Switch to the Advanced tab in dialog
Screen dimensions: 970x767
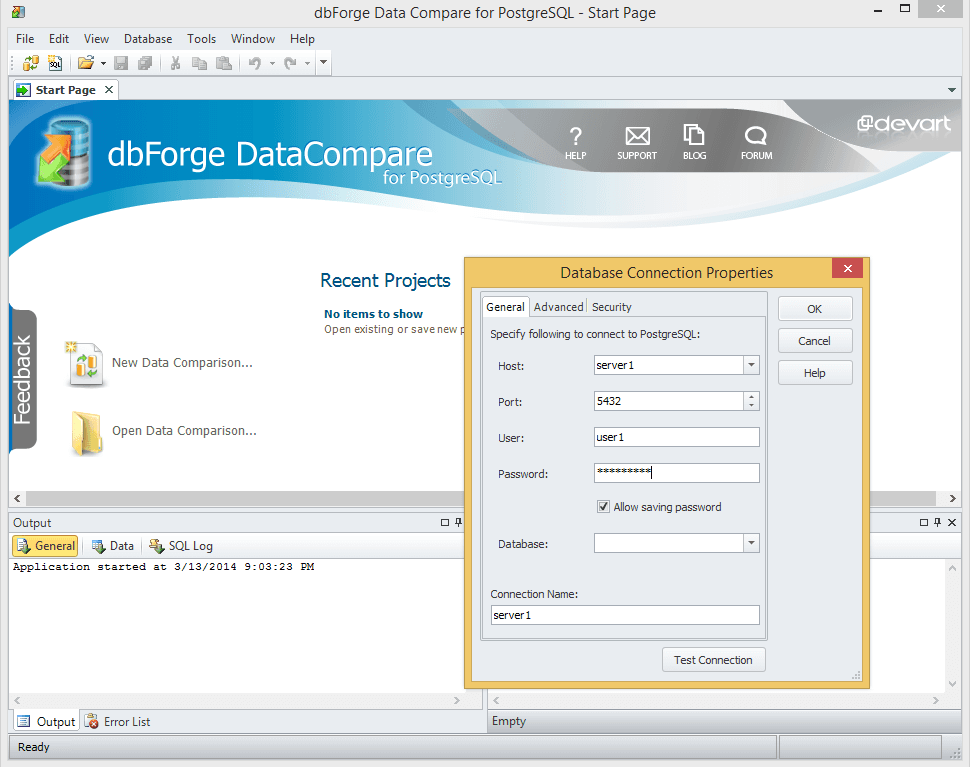click(x=558, y=307)
